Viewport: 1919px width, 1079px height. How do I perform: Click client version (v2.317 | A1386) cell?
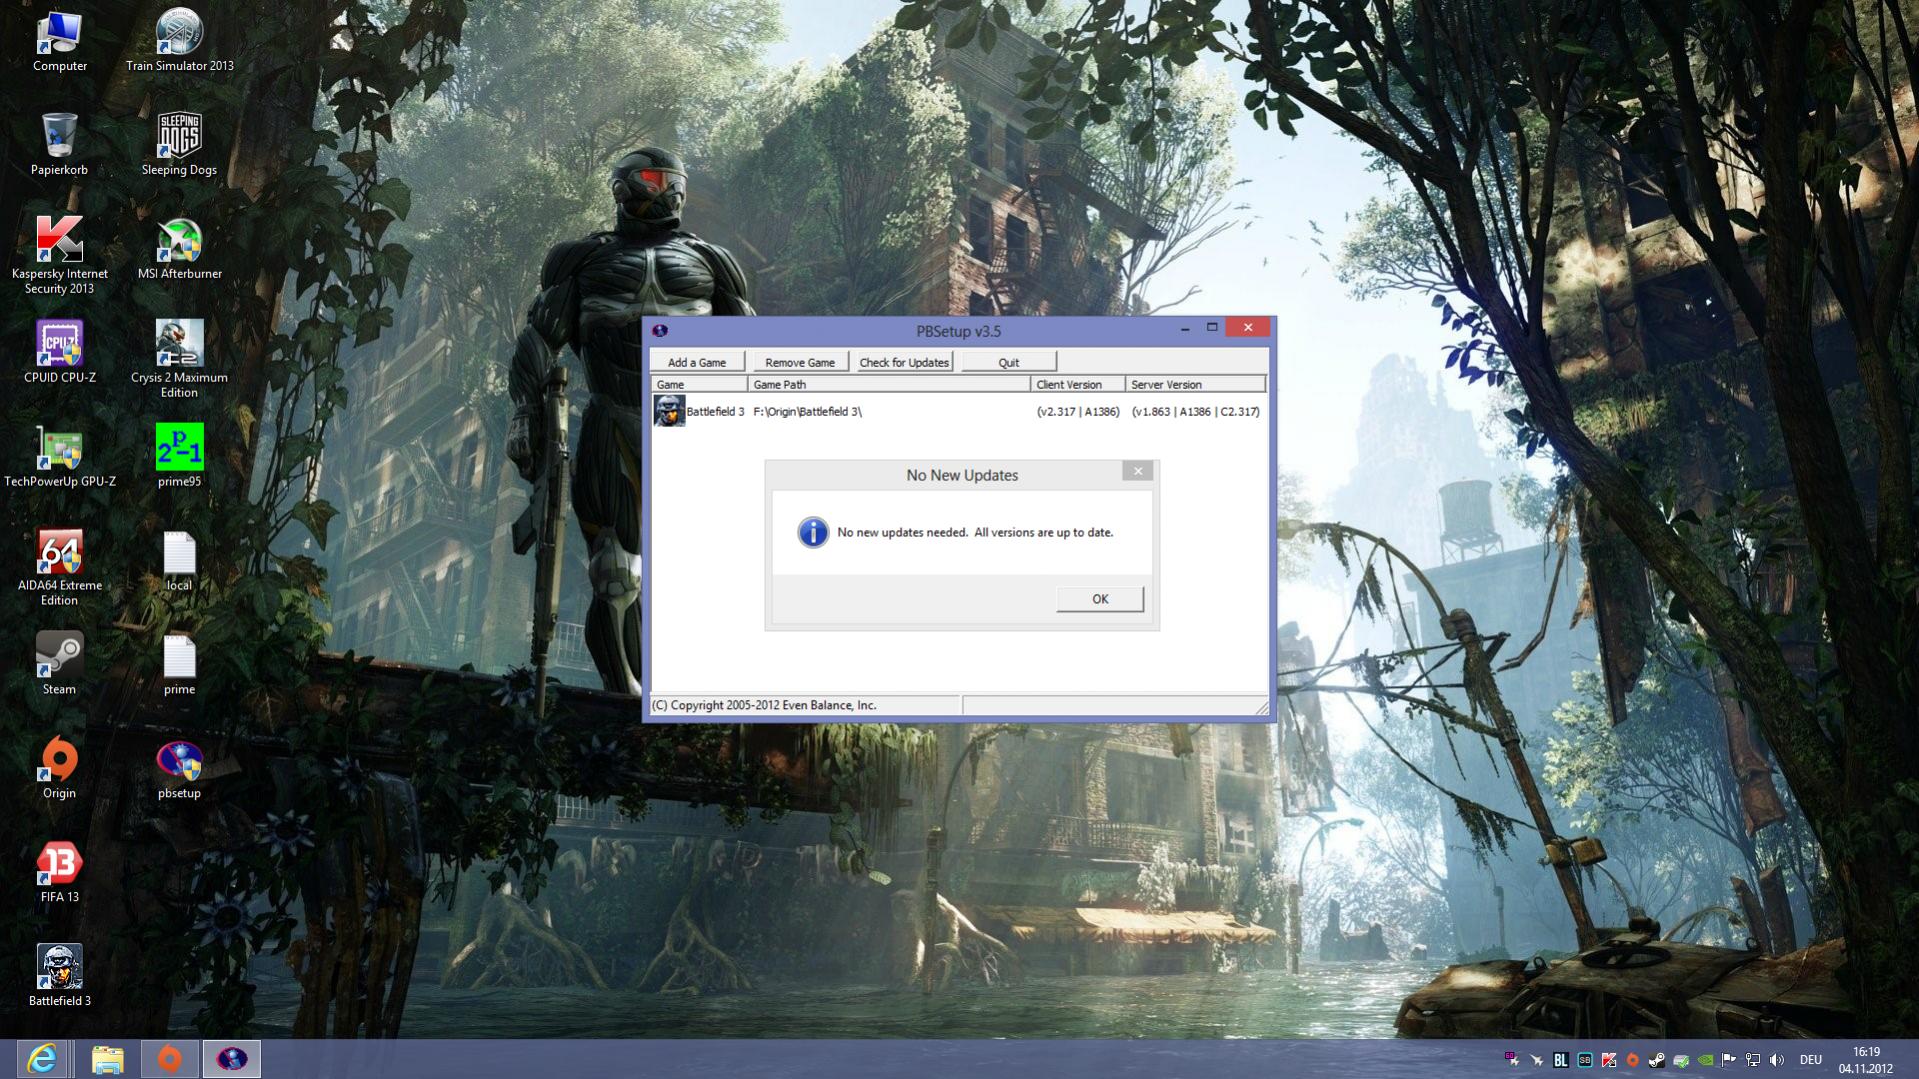pyautogui.click(x=1078, y=412)
